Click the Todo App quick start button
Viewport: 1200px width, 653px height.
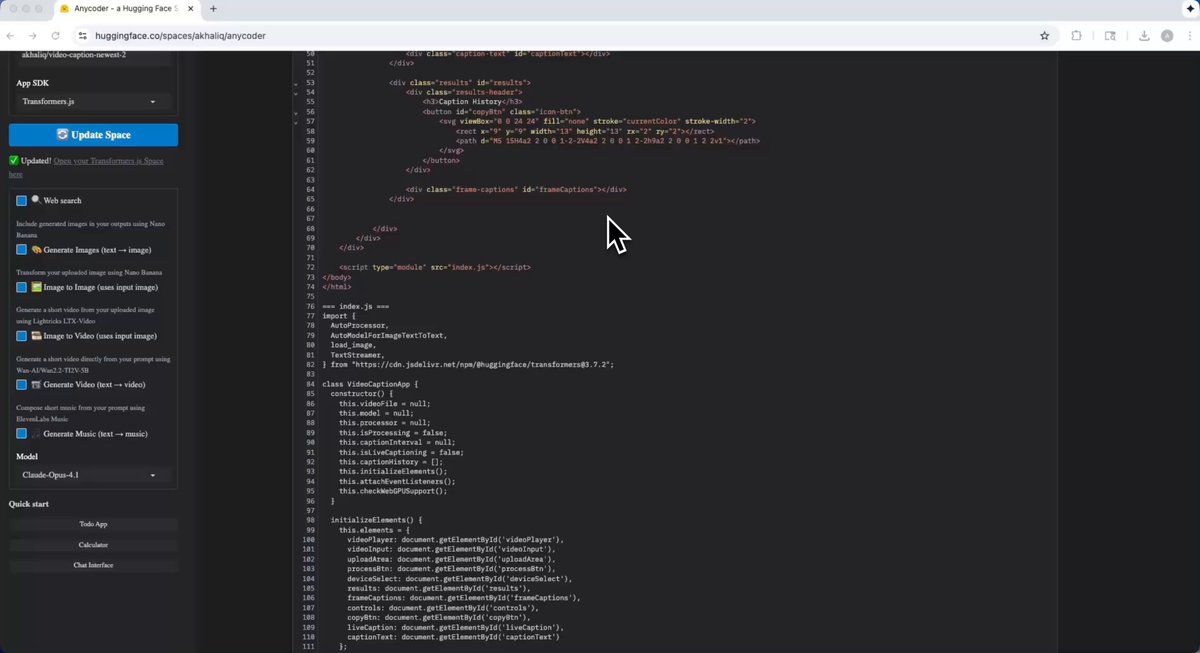93,524
